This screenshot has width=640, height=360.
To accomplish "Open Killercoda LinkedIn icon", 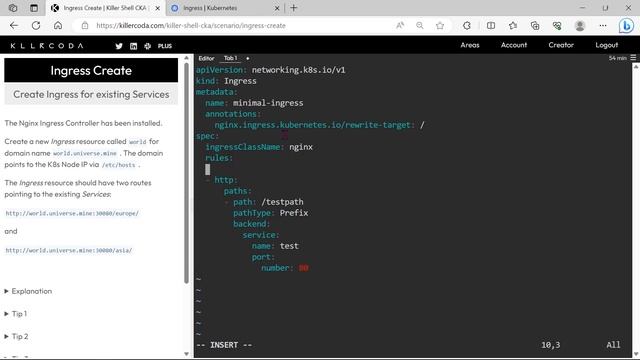I will coord(133,46).
